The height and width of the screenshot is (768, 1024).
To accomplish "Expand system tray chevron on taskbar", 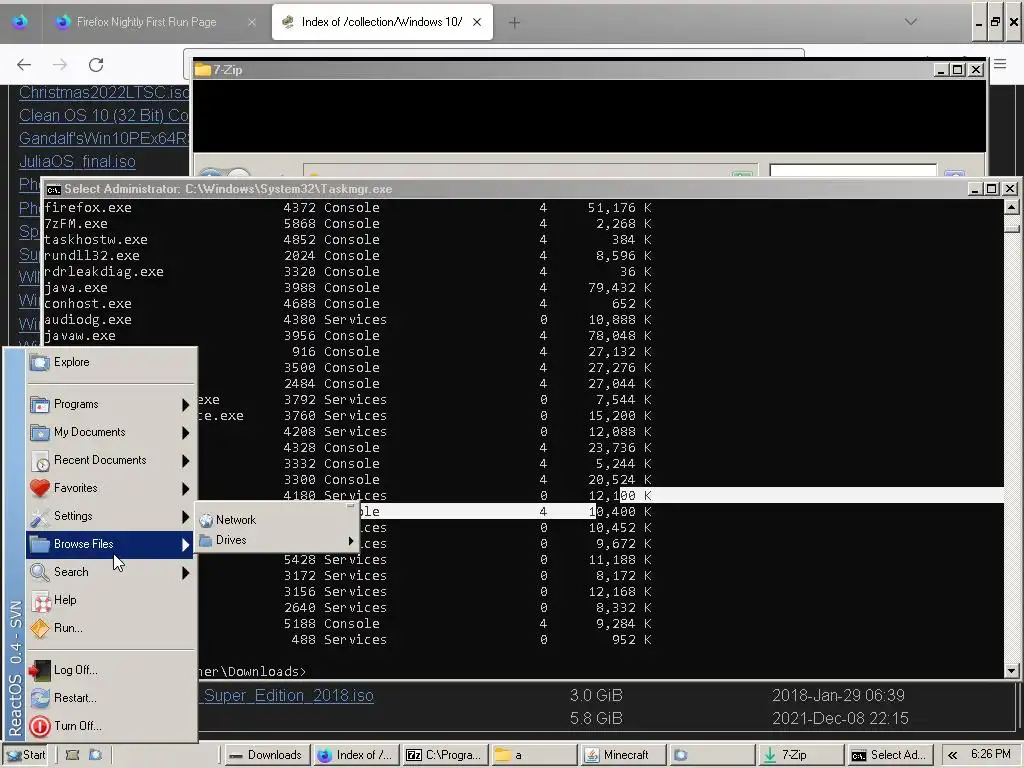I will tap(952, 755).
